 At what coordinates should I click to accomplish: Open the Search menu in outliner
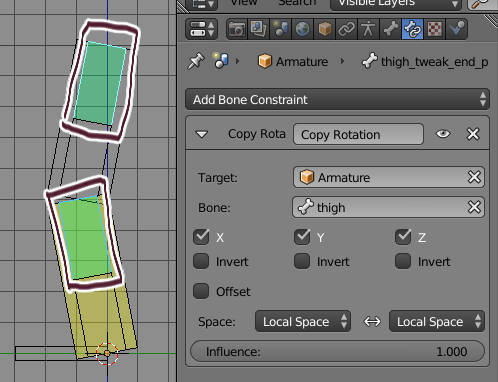297,3
